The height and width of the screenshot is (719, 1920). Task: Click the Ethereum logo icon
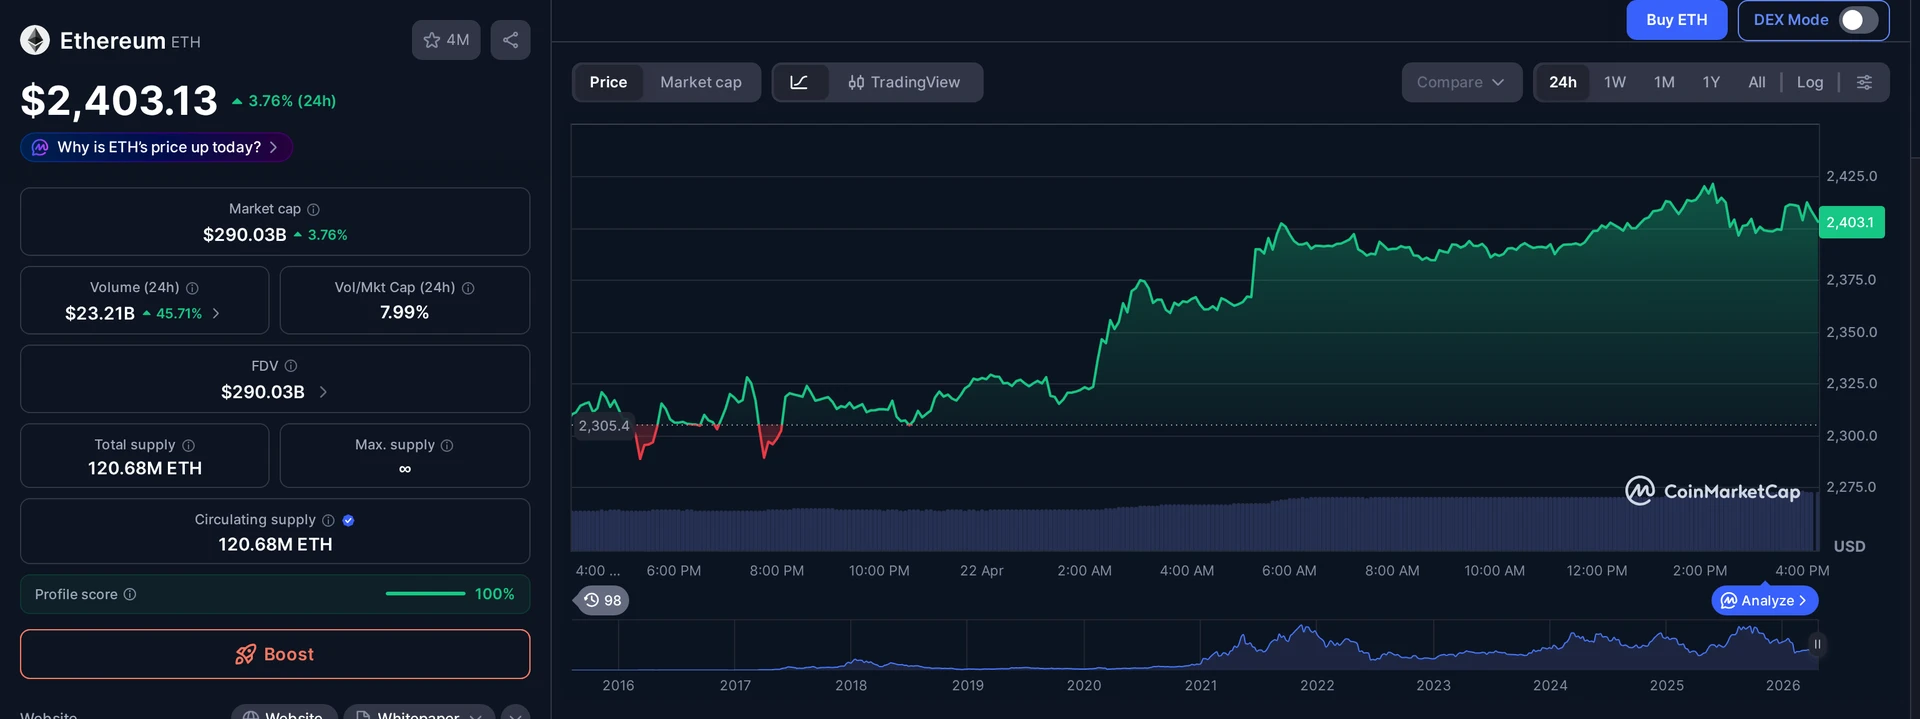pyautogui.click(x=35, y=40)
